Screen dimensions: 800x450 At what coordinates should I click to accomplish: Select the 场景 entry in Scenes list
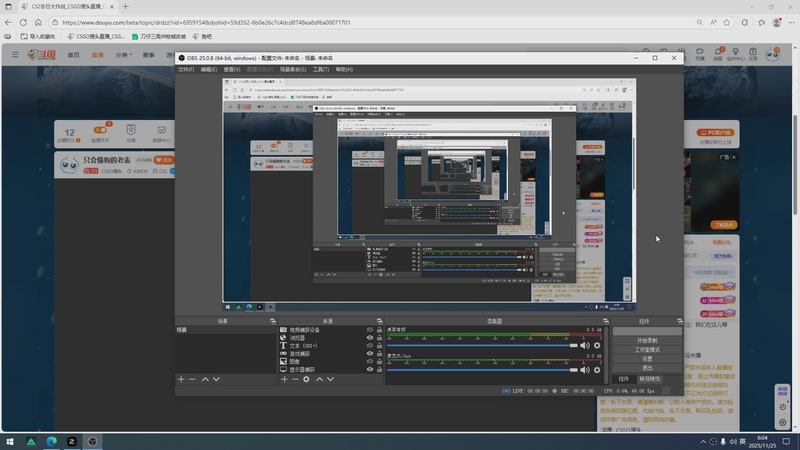226,330
